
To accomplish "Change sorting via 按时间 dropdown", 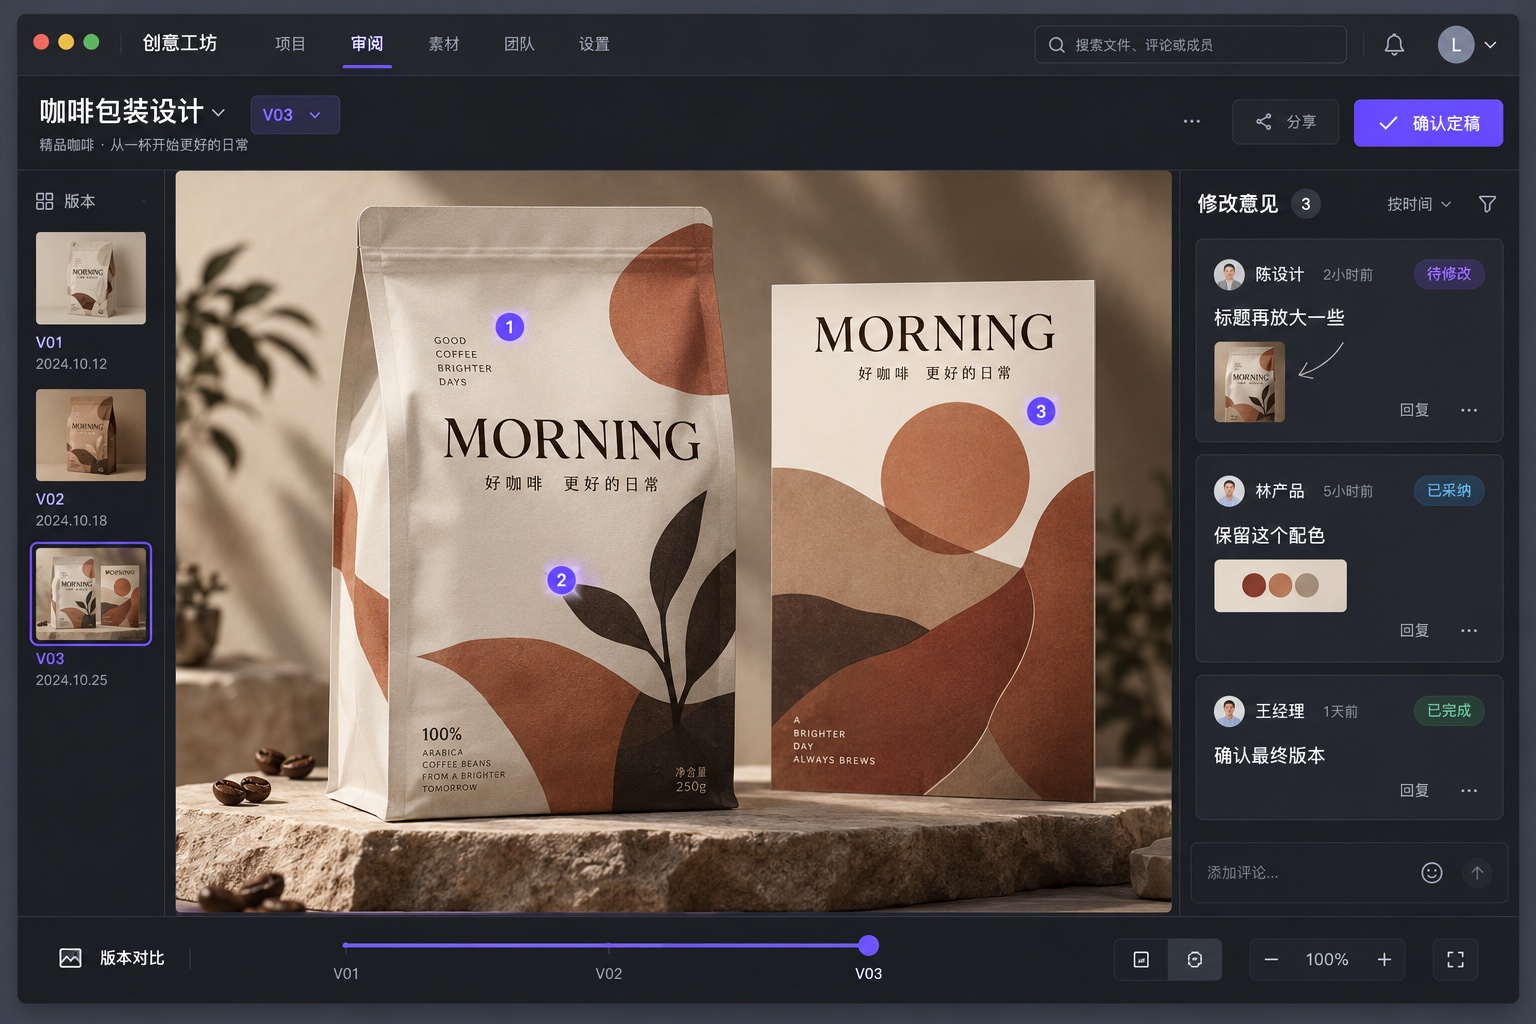I will tap(1419, 204).
